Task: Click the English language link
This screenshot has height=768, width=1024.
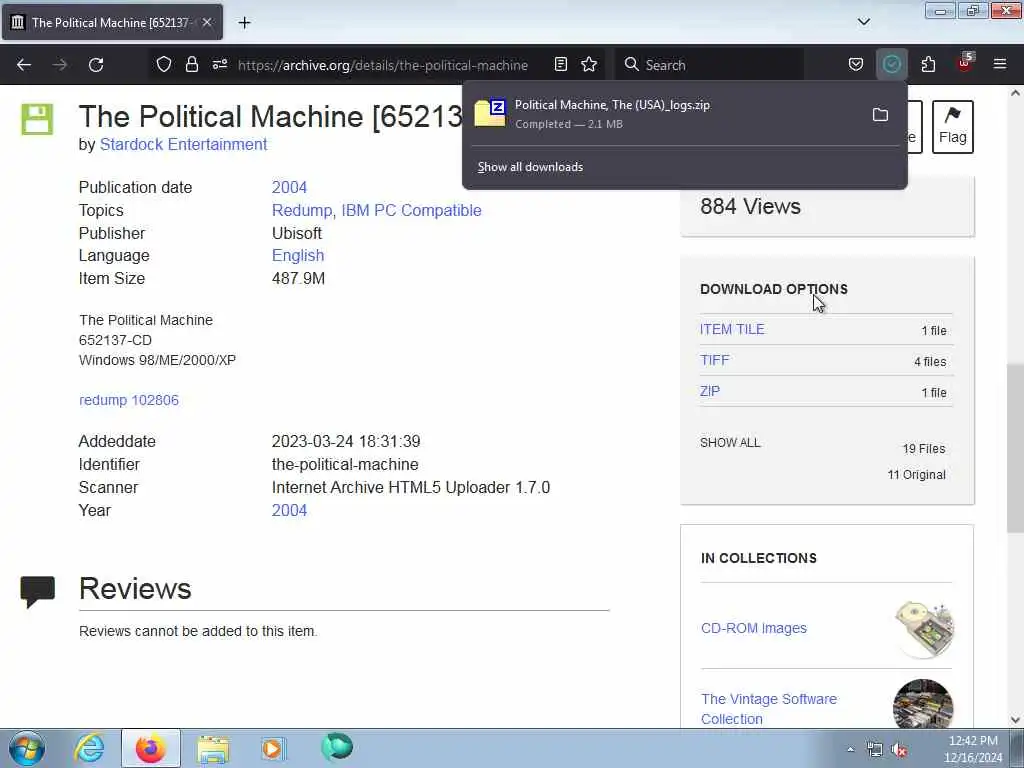Action: coord(298,255)
